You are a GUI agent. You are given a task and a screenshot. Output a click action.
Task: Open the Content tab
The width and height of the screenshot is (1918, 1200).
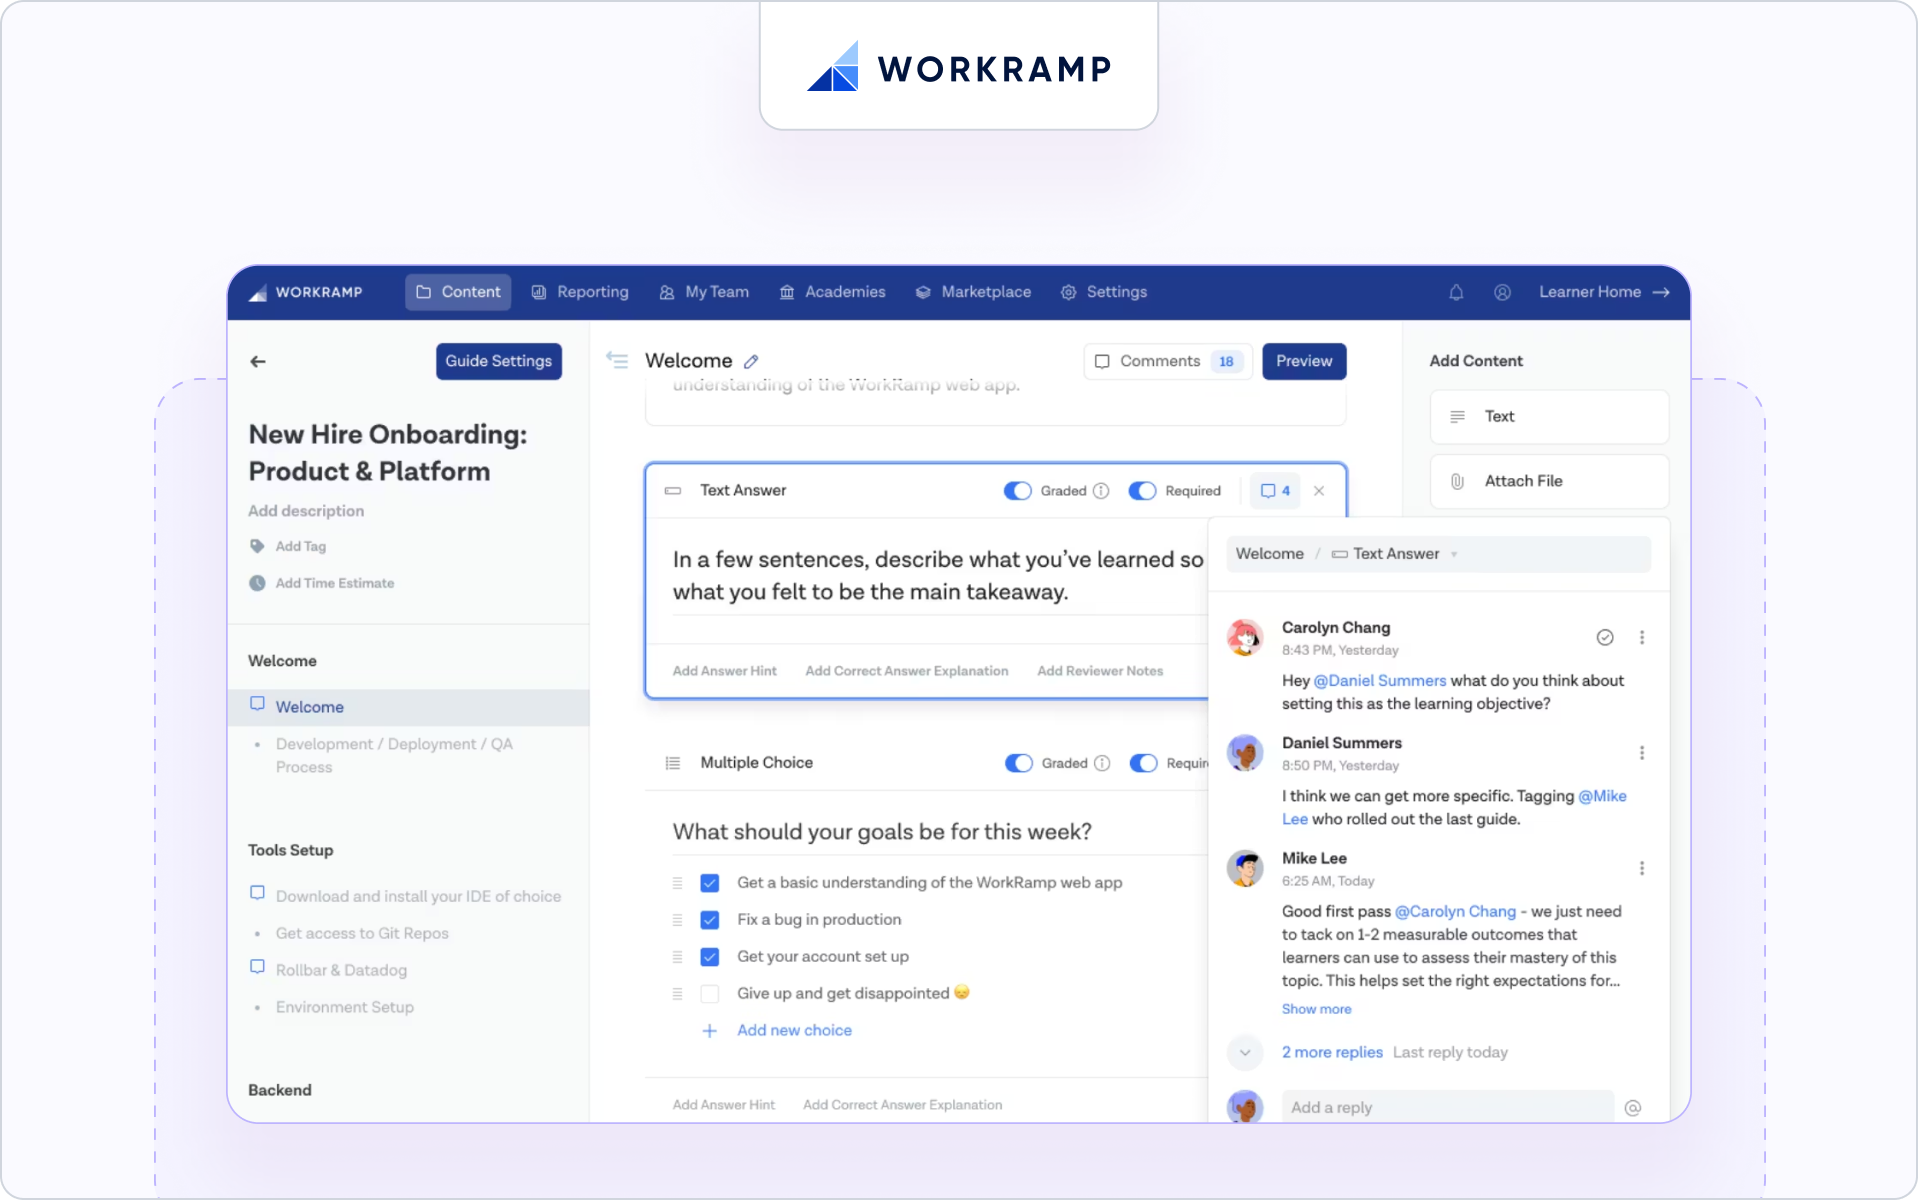tap(458, 292)
